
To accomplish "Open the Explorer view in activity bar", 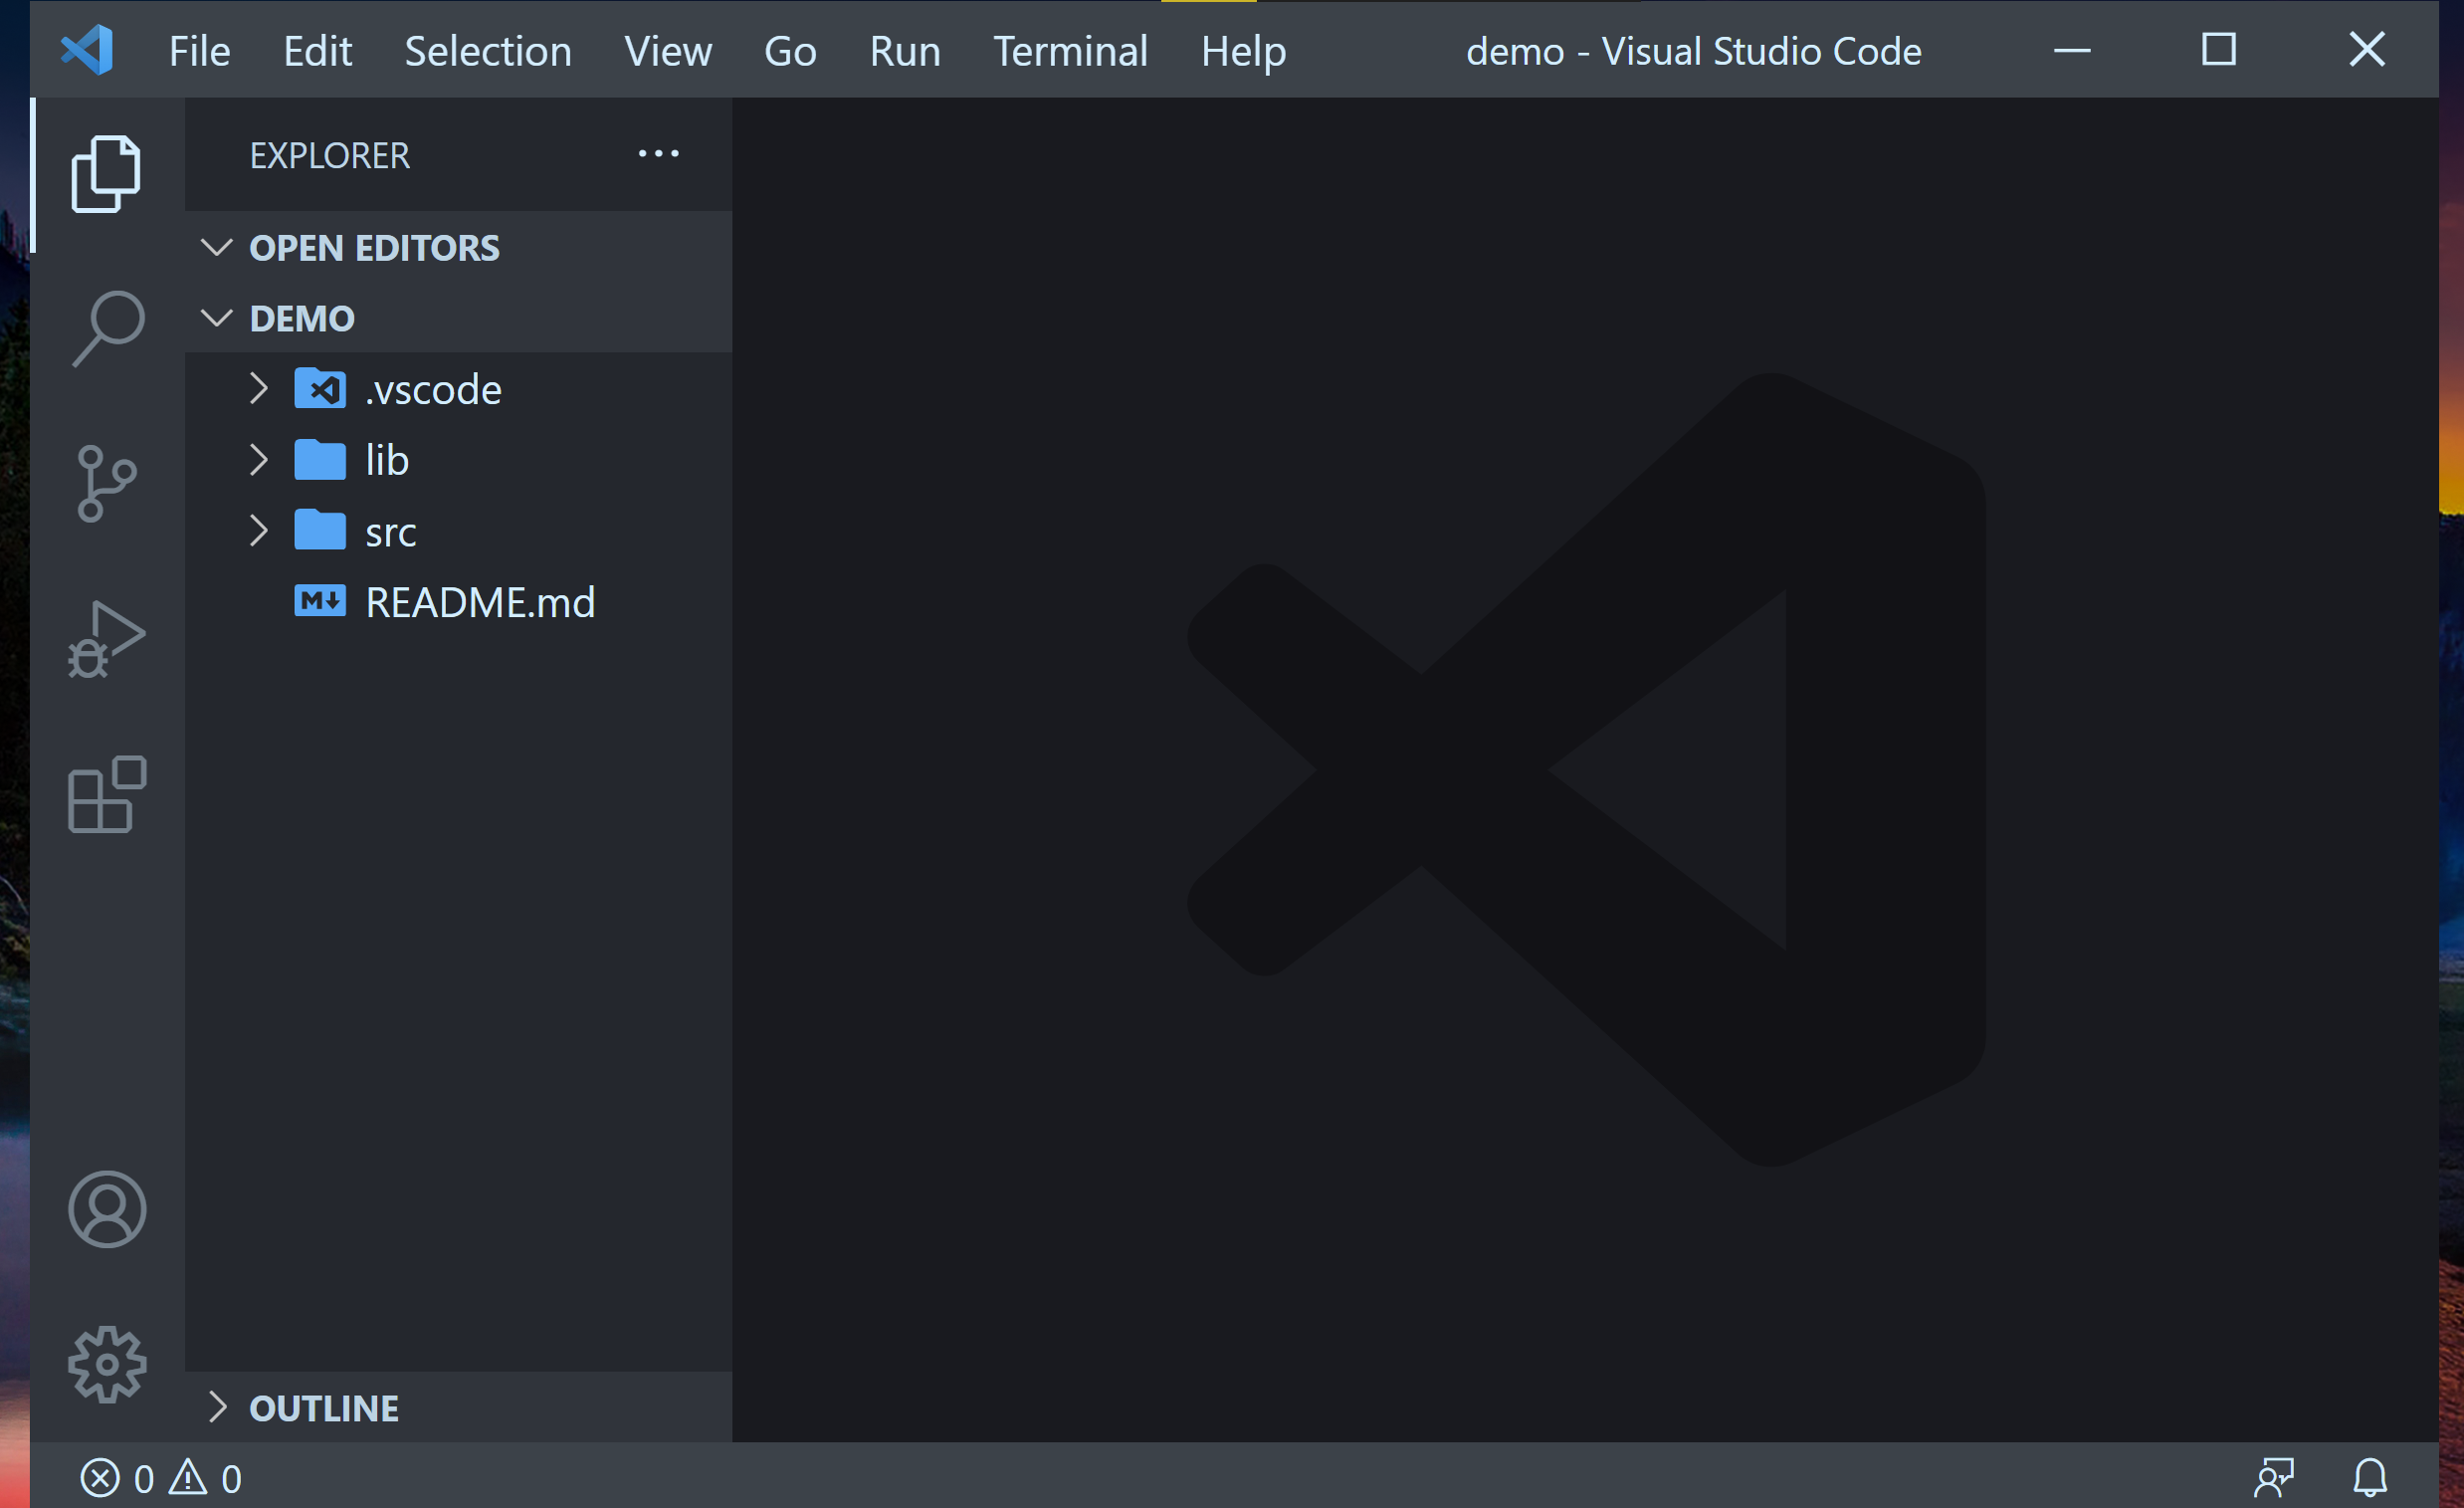I will [106, 174].
